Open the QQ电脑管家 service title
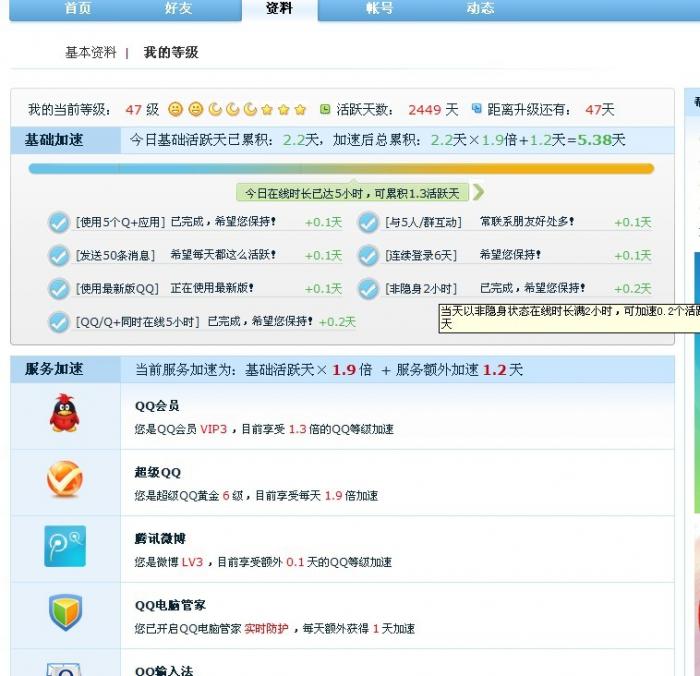Image resolution: width=700 pixels, height=676 pixels. [170, 605]
